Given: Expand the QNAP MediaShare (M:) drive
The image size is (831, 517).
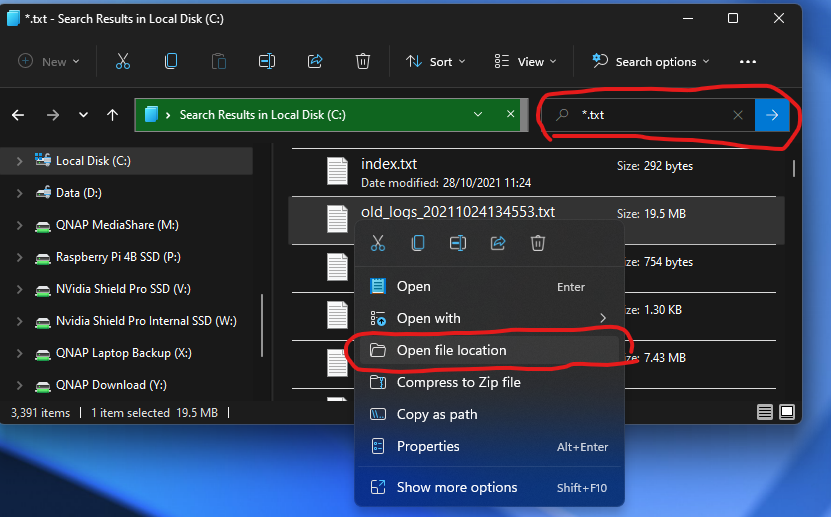Looking at the screenshot, I should (x=19, y=225).
